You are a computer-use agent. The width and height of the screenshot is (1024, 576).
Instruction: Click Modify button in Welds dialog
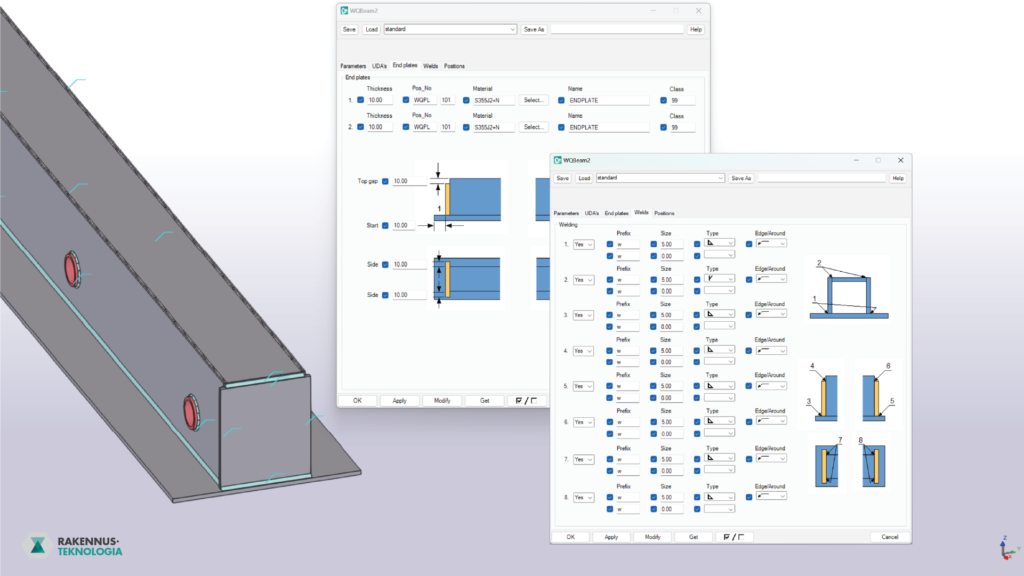pos(652,537)
